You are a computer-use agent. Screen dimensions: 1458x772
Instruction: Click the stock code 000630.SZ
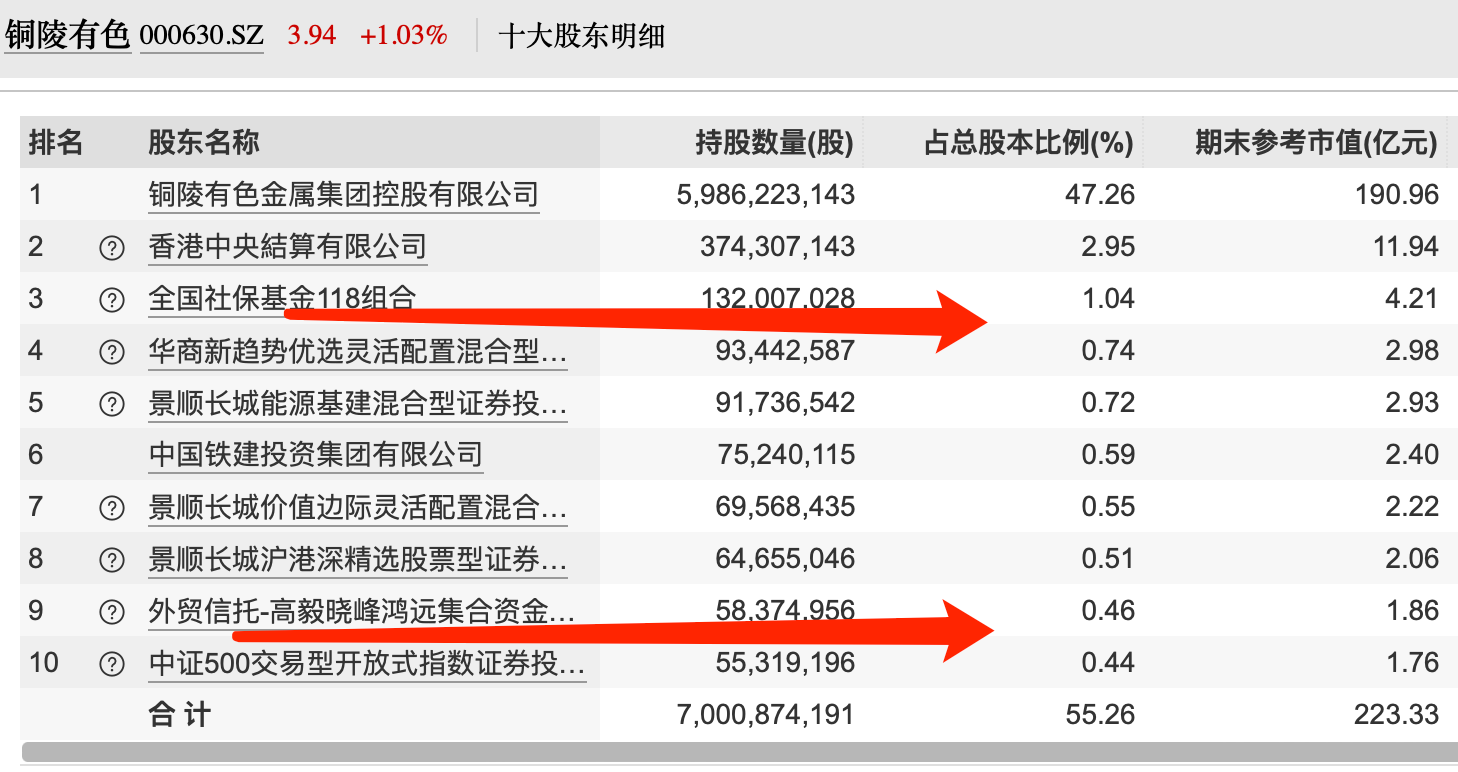(x=202, y=36)
